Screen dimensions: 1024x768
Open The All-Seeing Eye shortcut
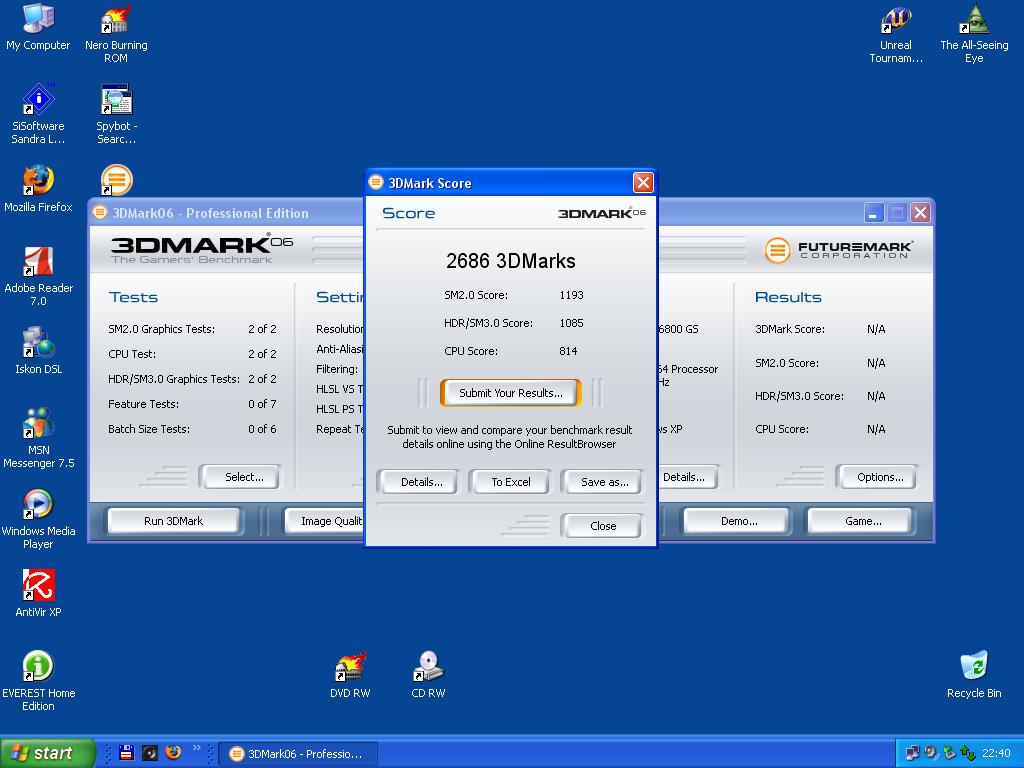pyautogui.click(x=973, y=20)
